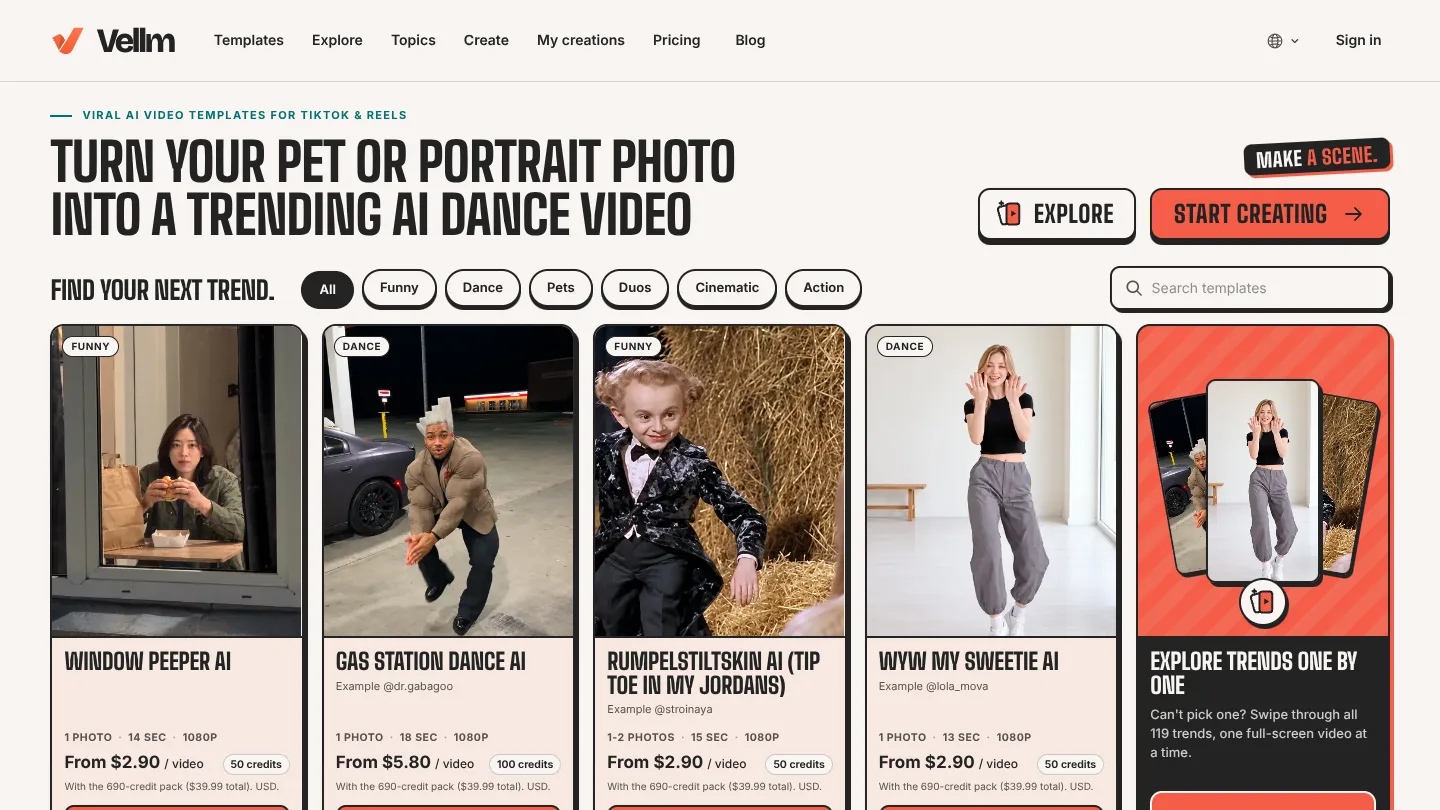
Task: Click the arrow on Start Creating button
Action: [x=1354, y=214]
